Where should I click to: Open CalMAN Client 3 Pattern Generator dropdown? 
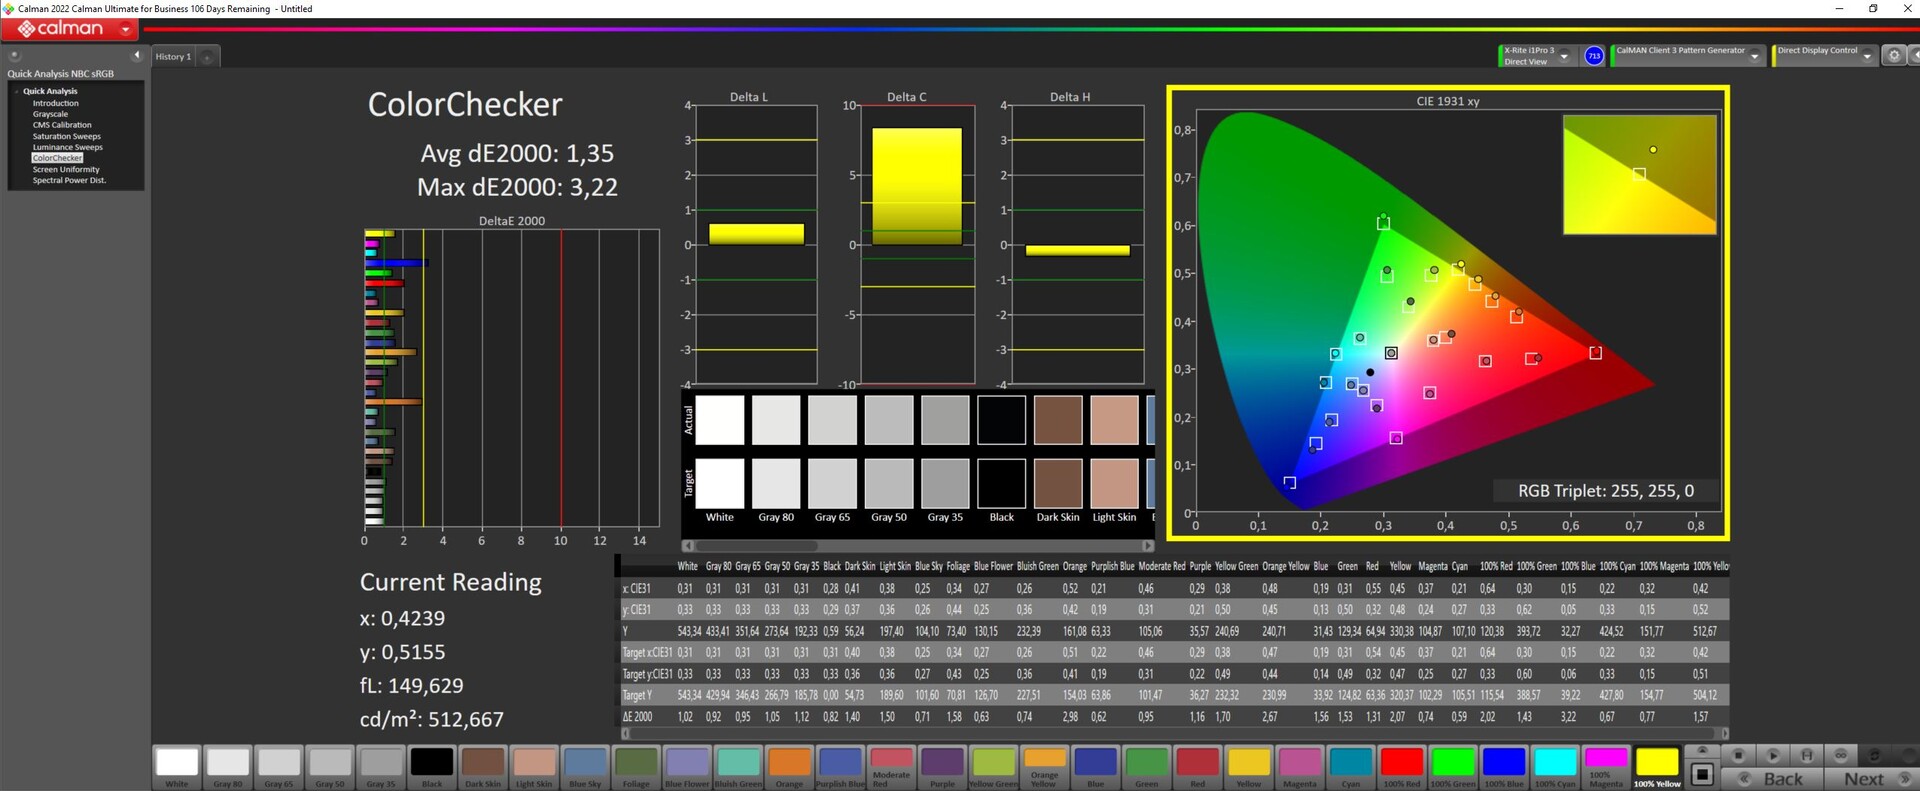click(1754, 57)
